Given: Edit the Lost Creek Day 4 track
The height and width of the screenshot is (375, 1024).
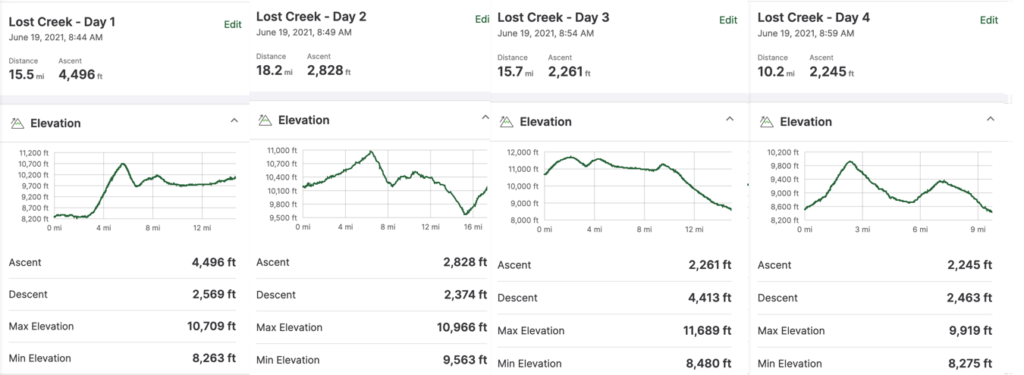Looking at the screenshot, I should pyautogui.click(x=989, y=20).
